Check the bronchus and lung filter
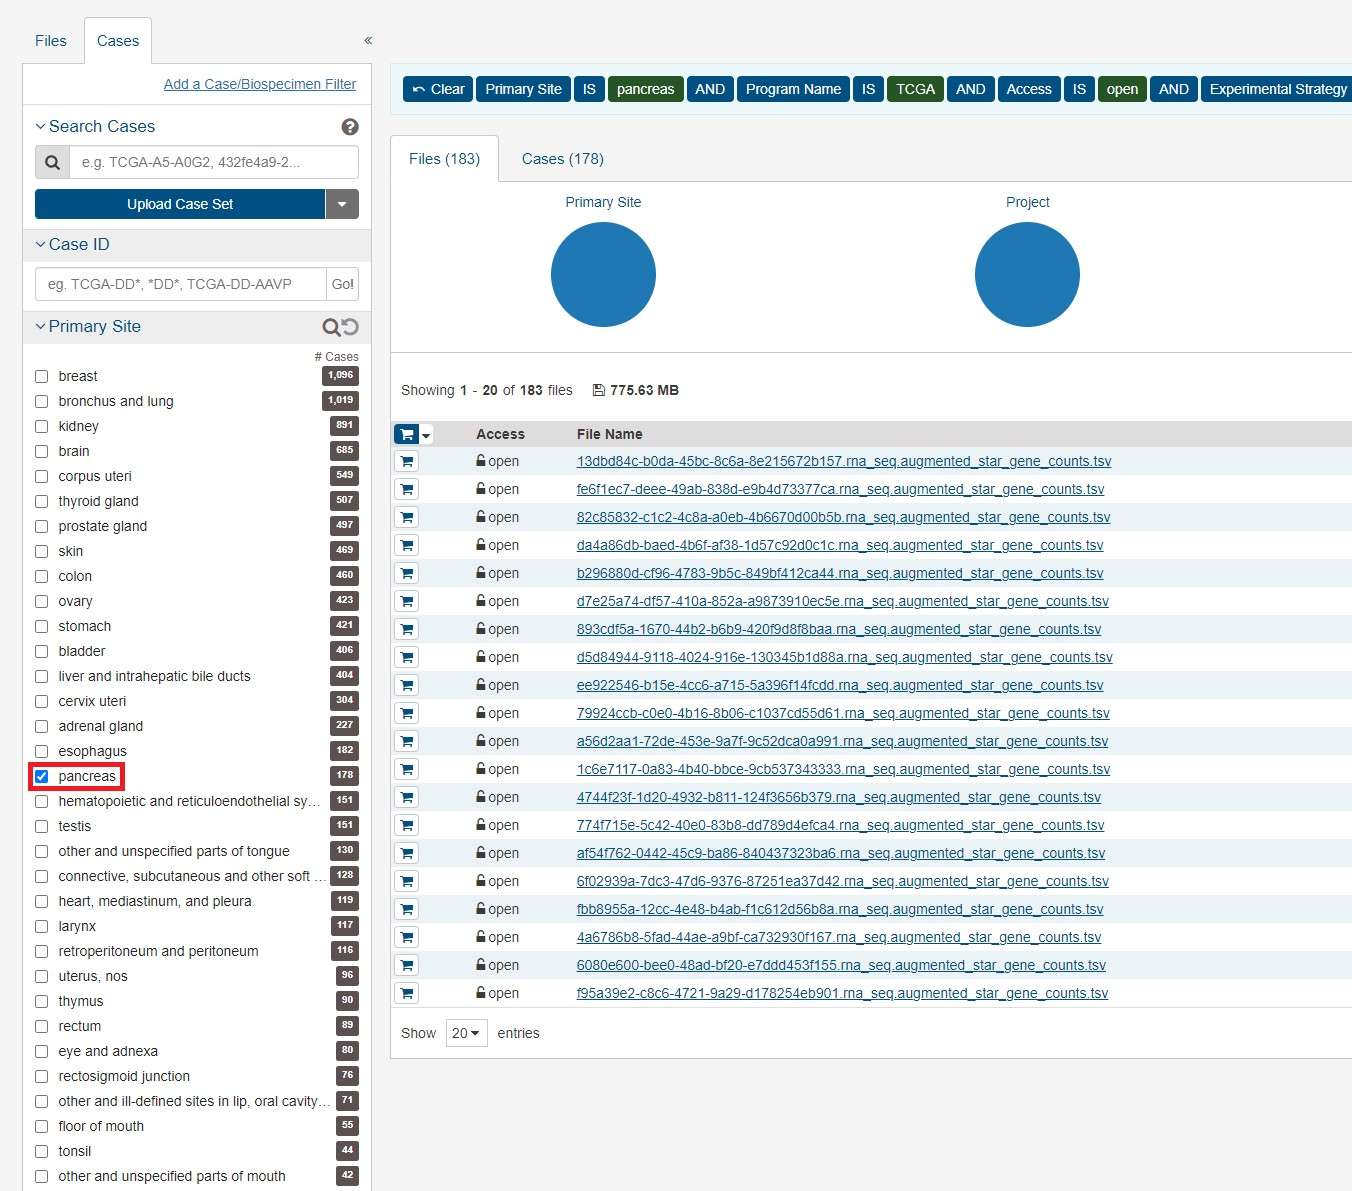Viewport: 1352px width, 1191px height. pos(41,401)
